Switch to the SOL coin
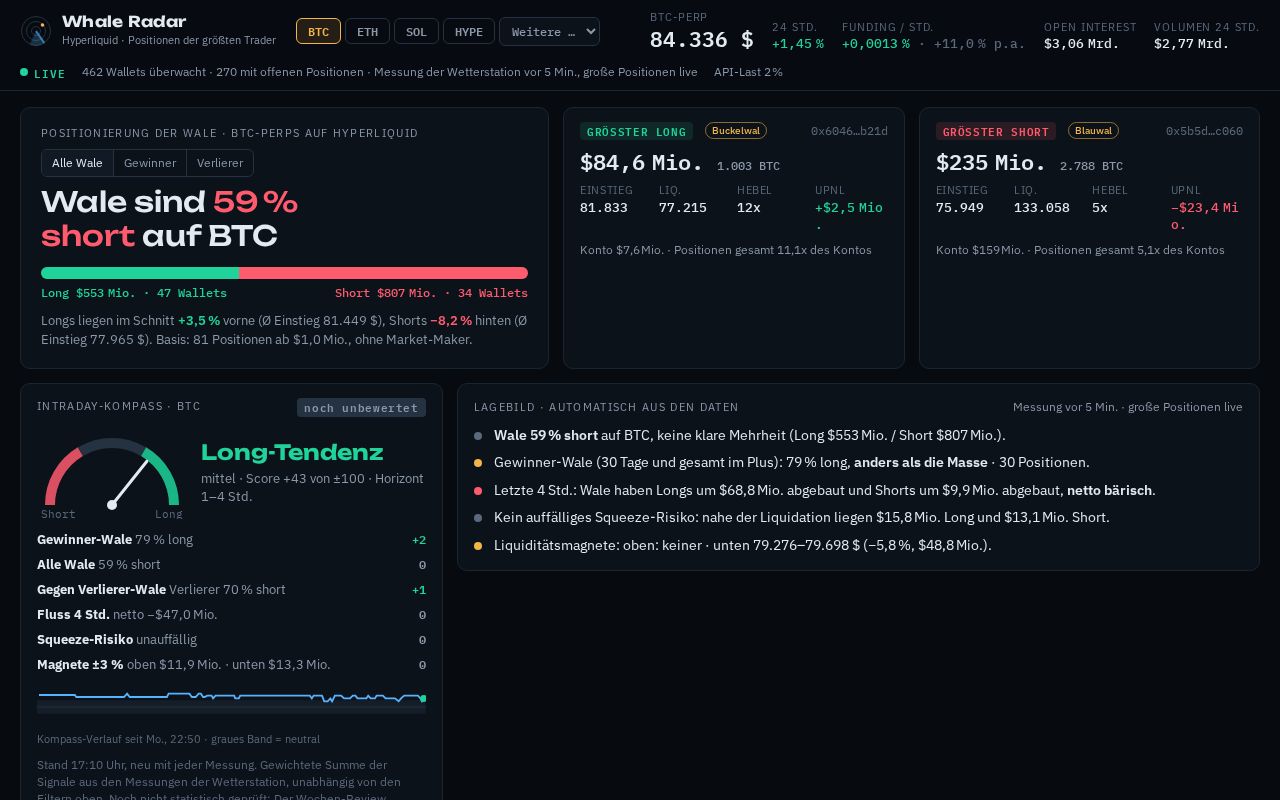Screen dimensions: 1280x800 click(x=416, y=31)
